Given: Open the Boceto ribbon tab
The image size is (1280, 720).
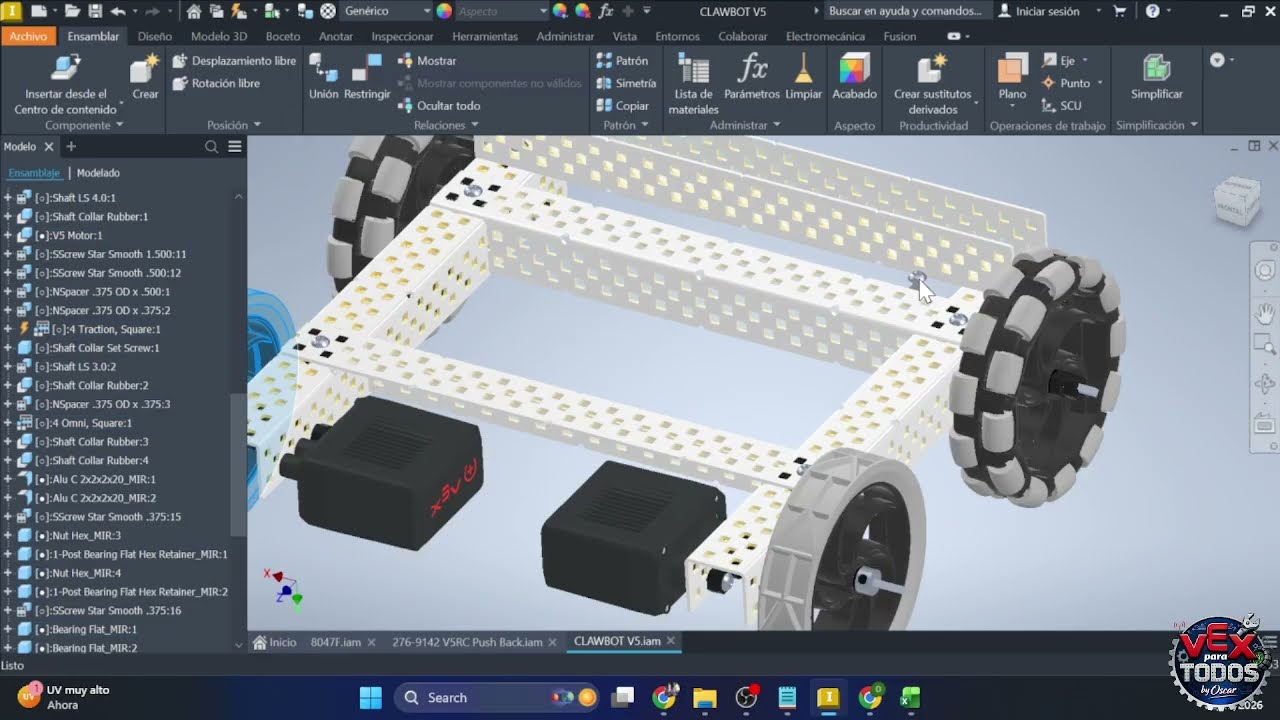Looking at the screenshot, I should pos(283,36).
